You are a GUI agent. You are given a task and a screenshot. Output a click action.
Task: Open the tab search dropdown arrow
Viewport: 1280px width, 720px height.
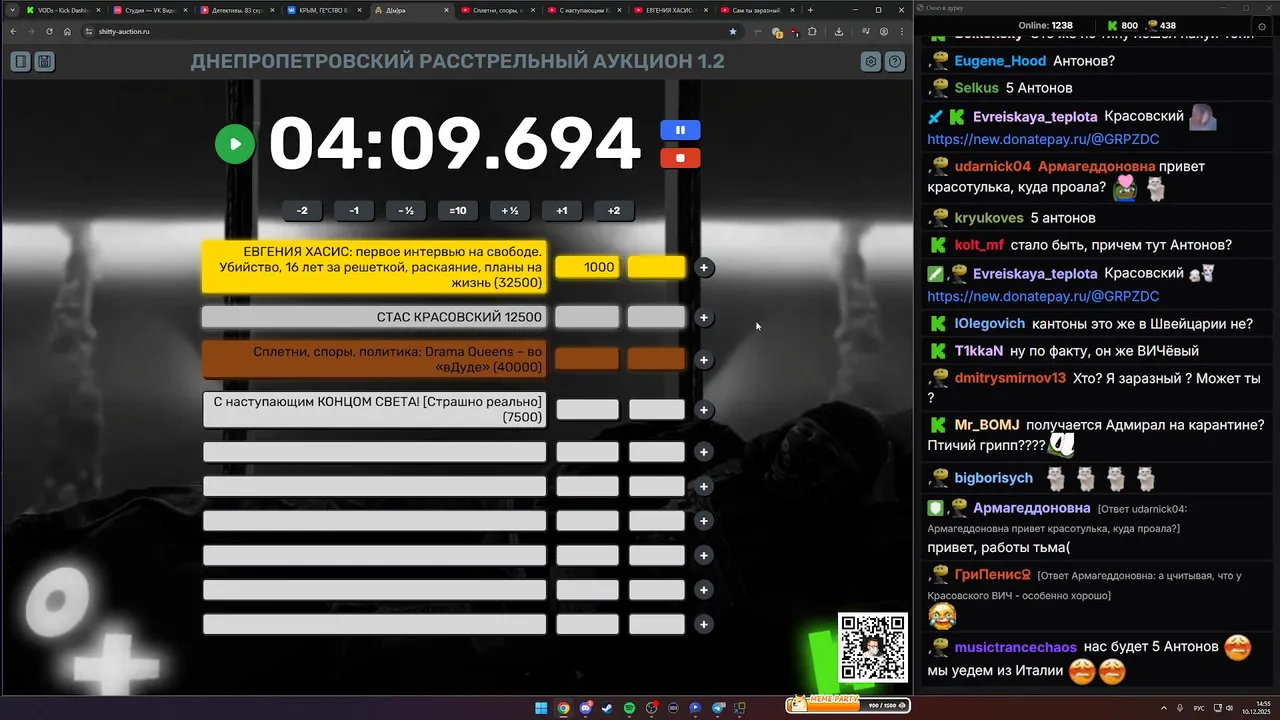11,10
